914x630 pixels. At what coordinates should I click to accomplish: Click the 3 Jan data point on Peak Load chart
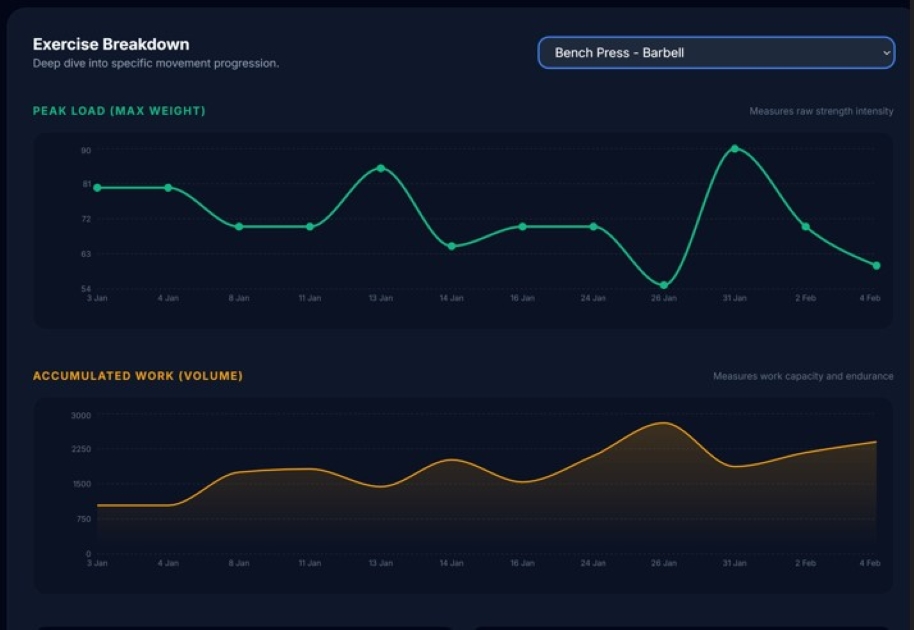point(97,188)
